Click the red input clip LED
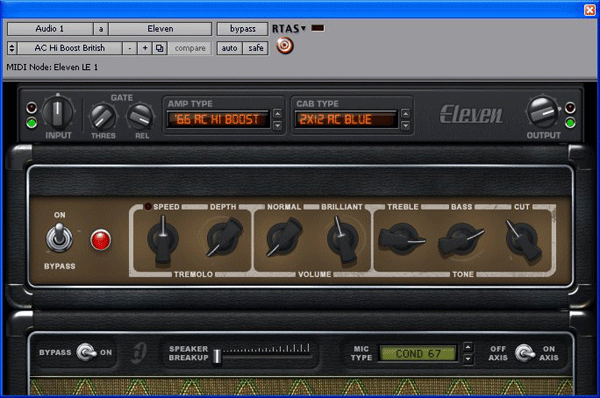 tap(32, 108)
